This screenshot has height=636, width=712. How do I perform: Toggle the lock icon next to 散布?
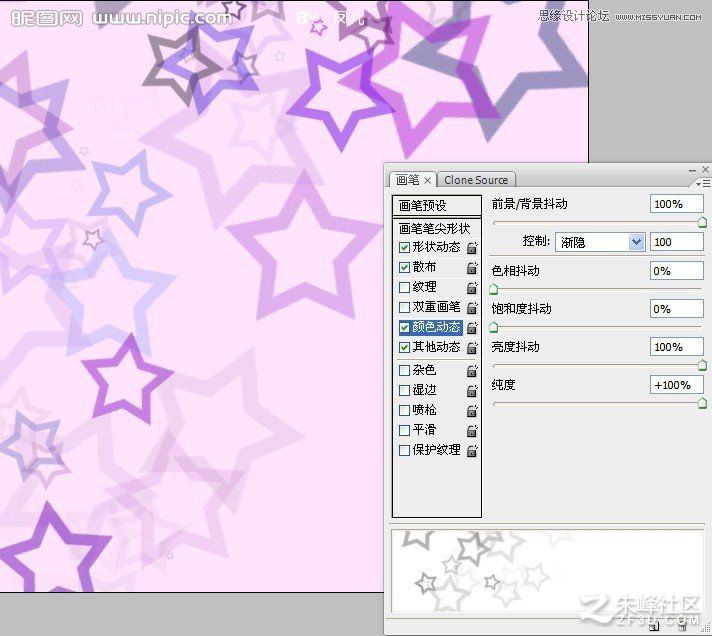click(472, 268)
